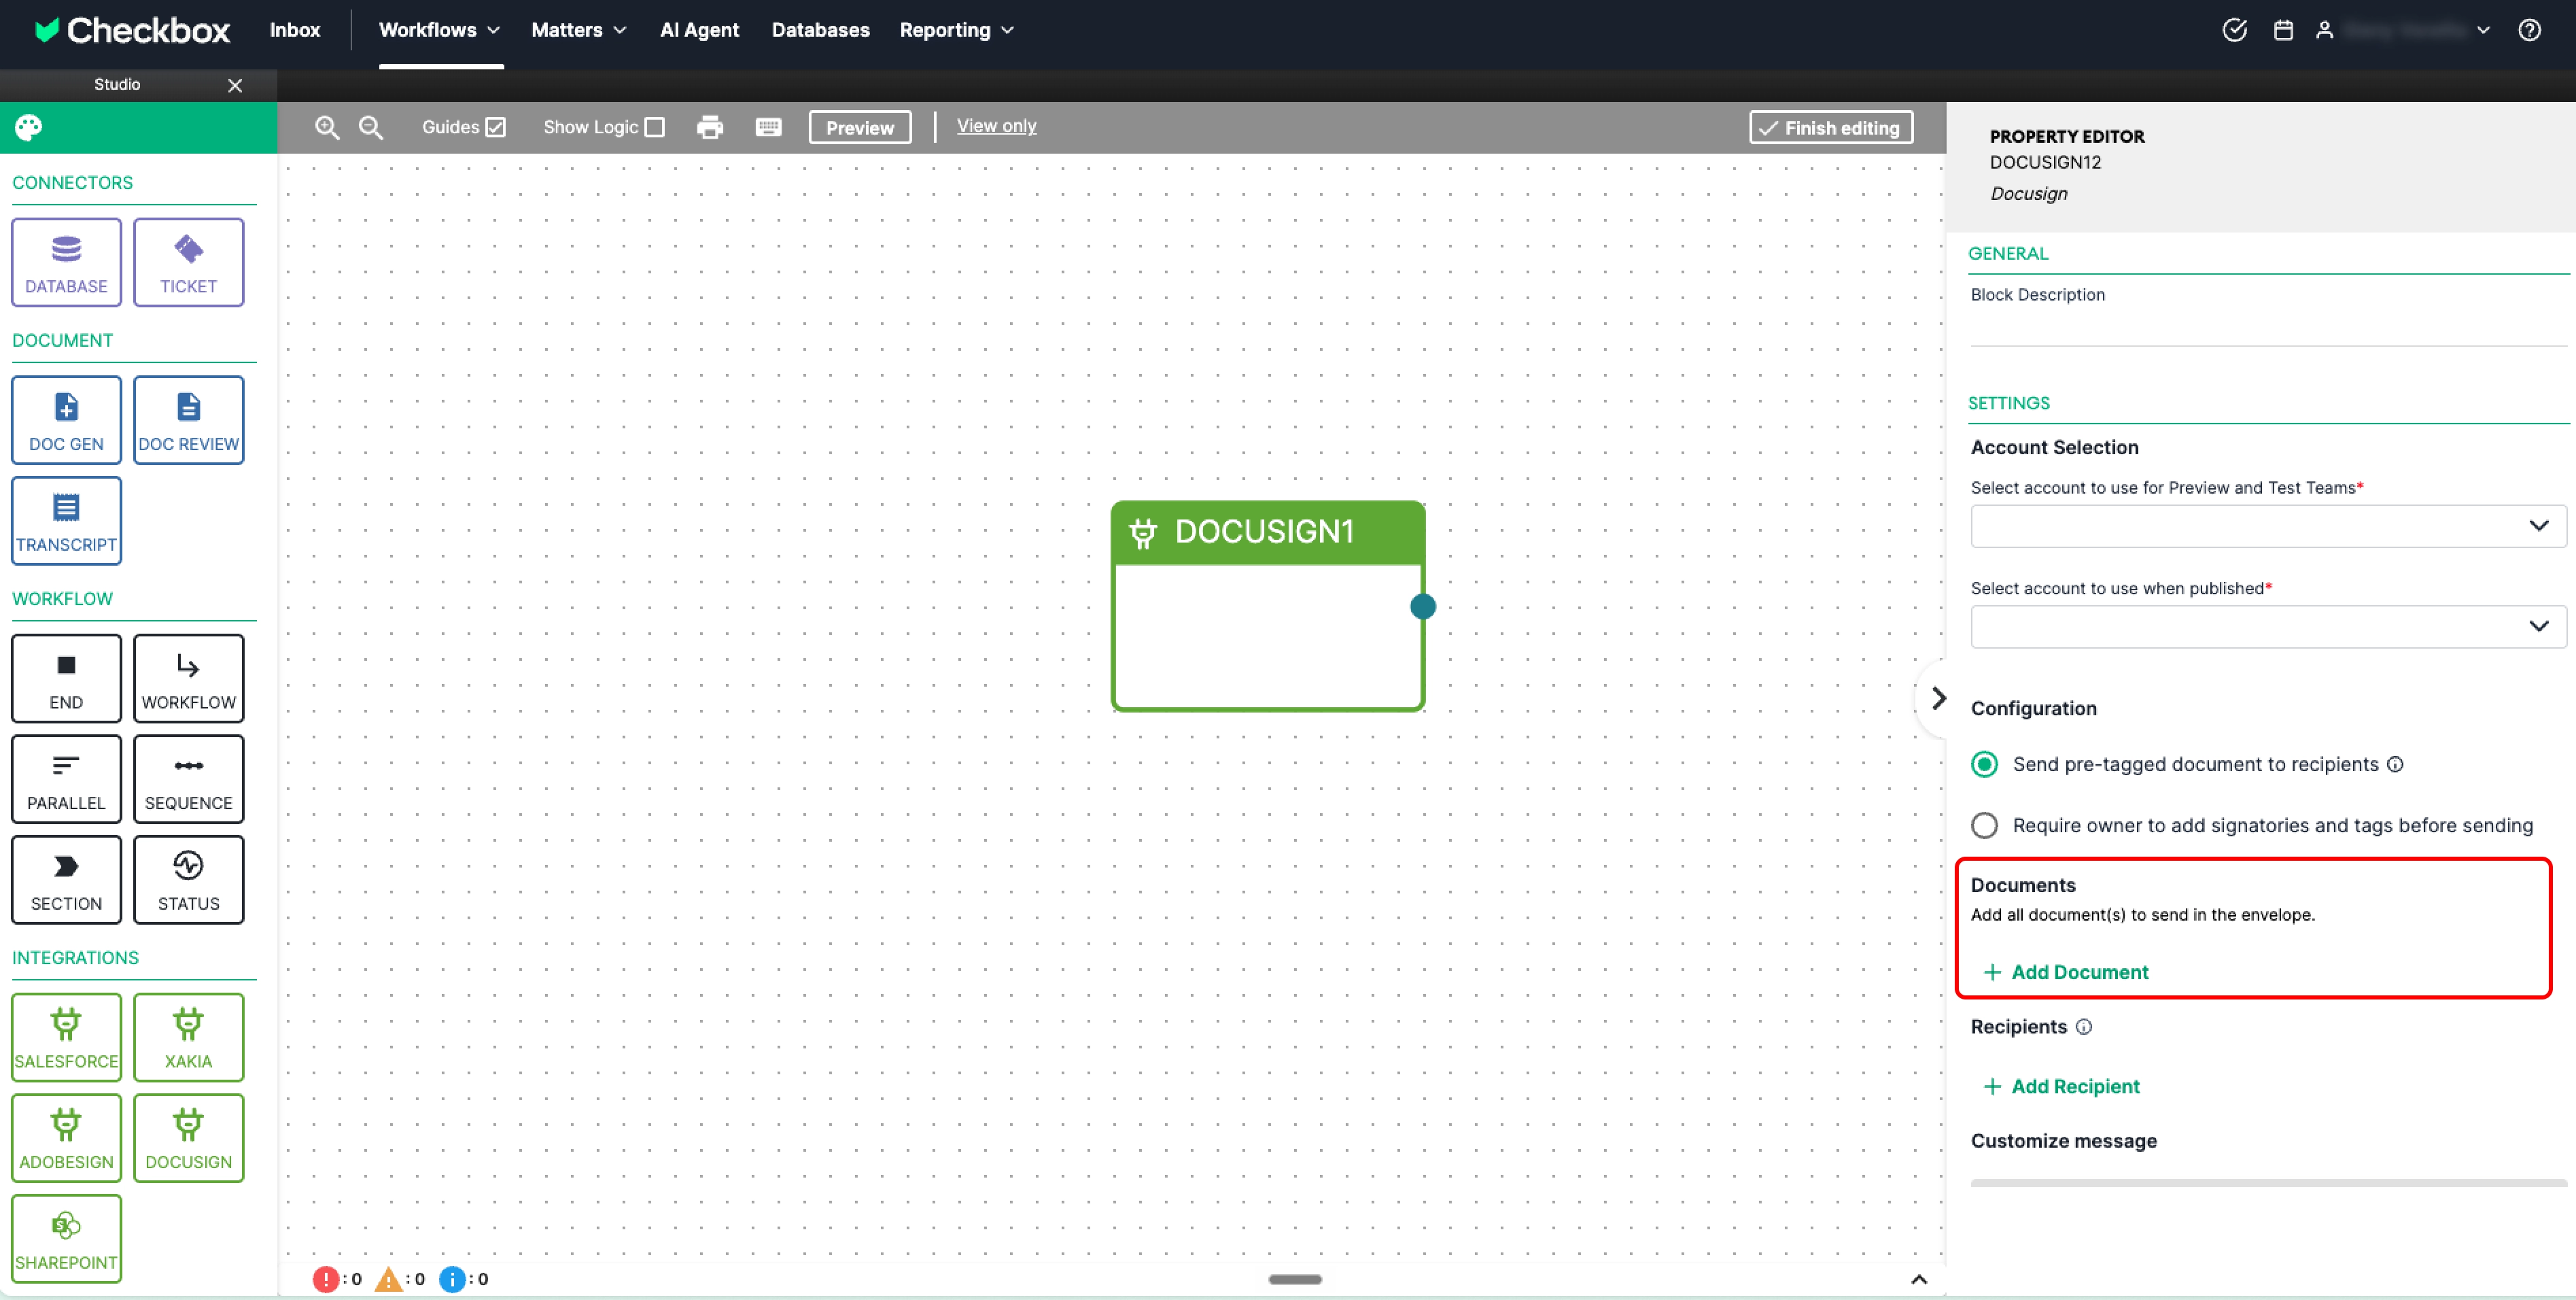Click Add Document link

[2065, 972]
